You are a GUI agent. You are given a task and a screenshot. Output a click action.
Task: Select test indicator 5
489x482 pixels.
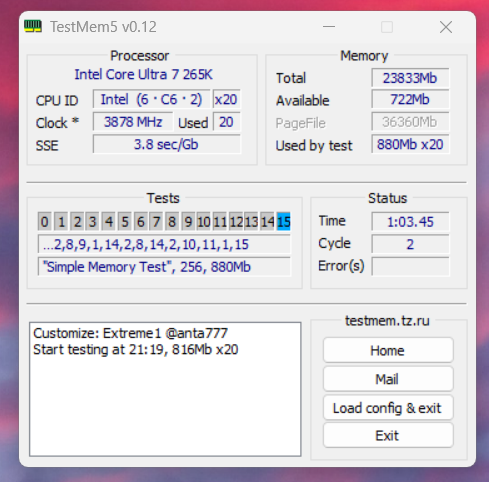point(125,222)
